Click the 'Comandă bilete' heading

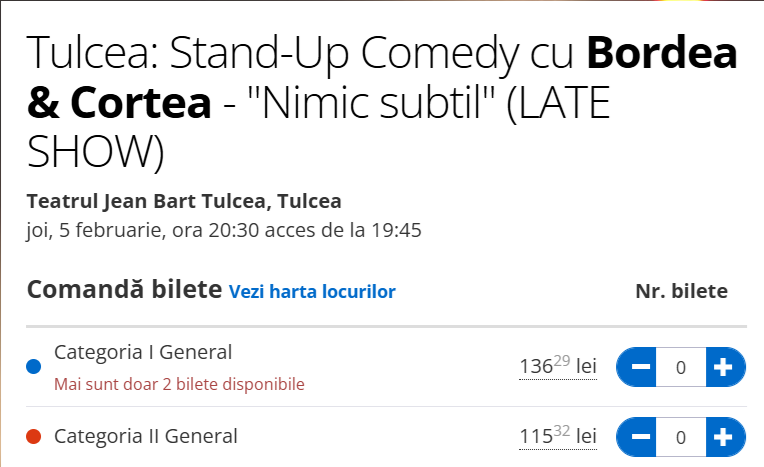[124, 291]
